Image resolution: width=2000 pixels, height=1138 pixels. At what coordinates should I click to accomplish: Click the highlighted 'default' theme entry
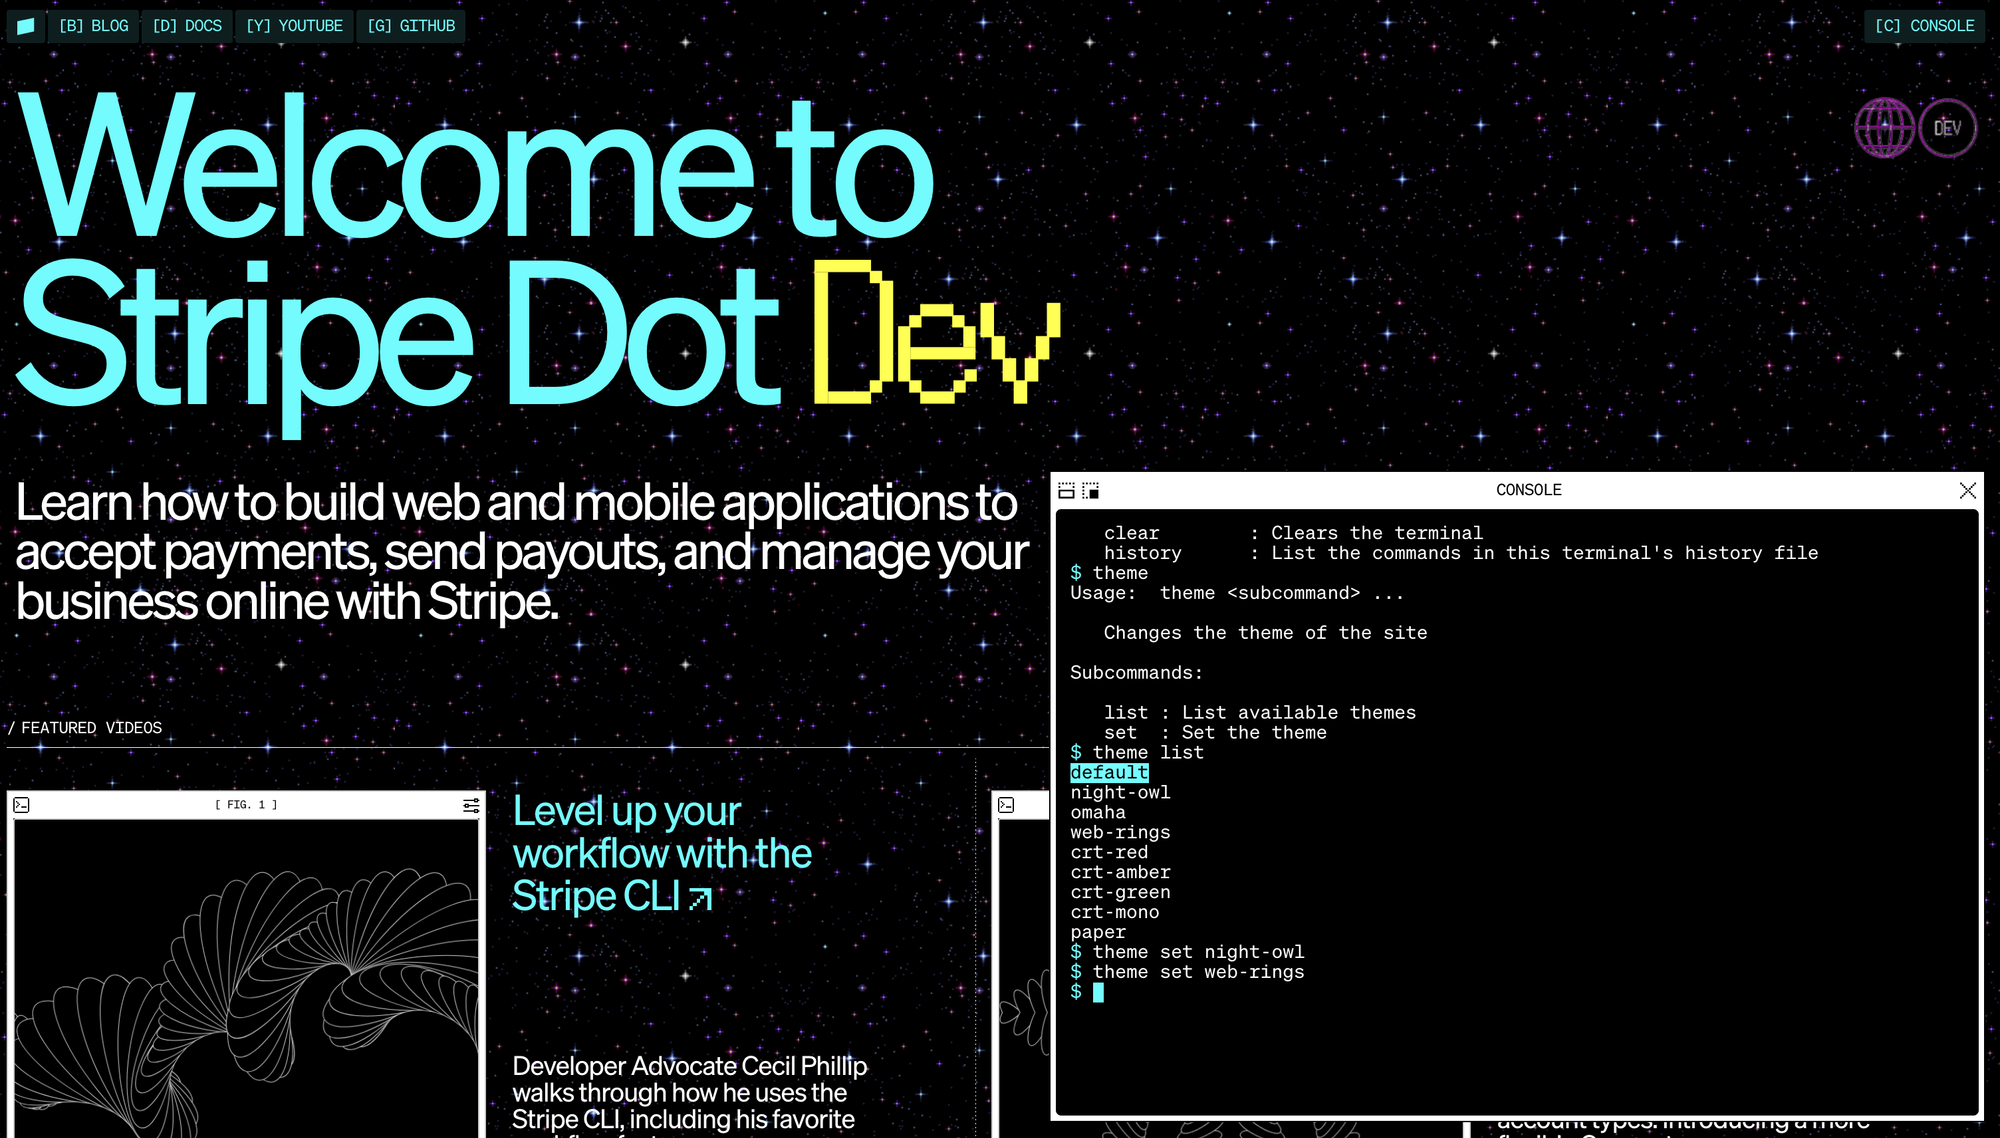(x=1109, y=773)
